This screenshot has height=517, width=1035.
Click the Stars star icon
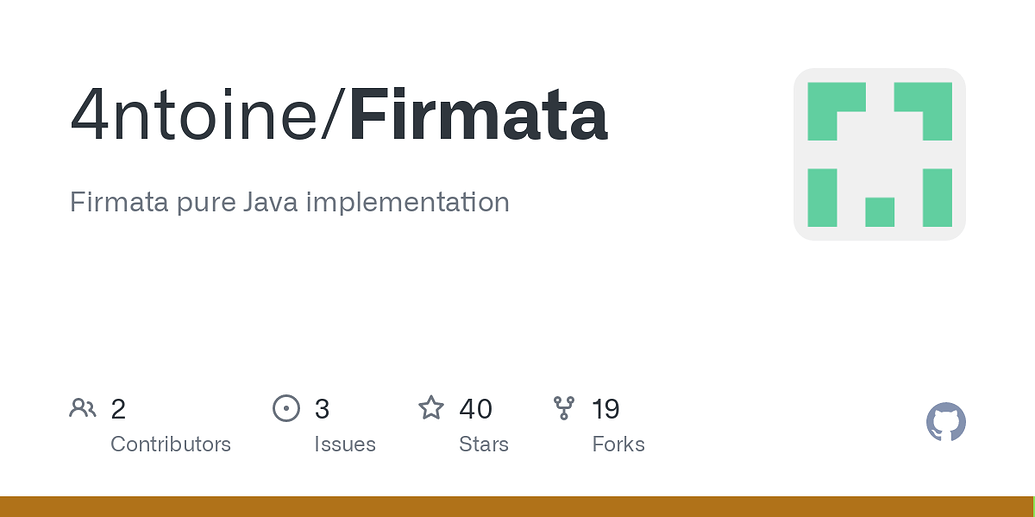click(431, 408)
